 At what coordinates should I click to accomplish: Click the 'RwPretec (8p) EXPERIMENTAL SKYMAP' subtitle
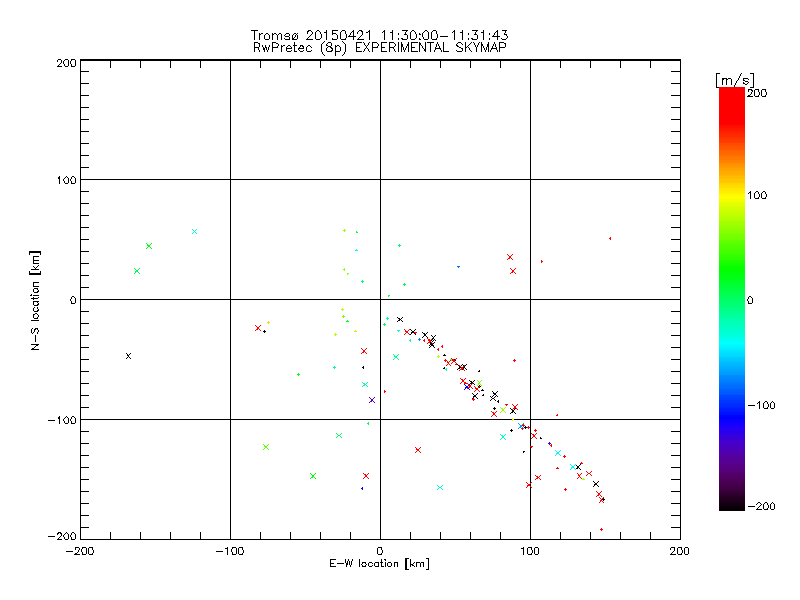tap(380, 47)
